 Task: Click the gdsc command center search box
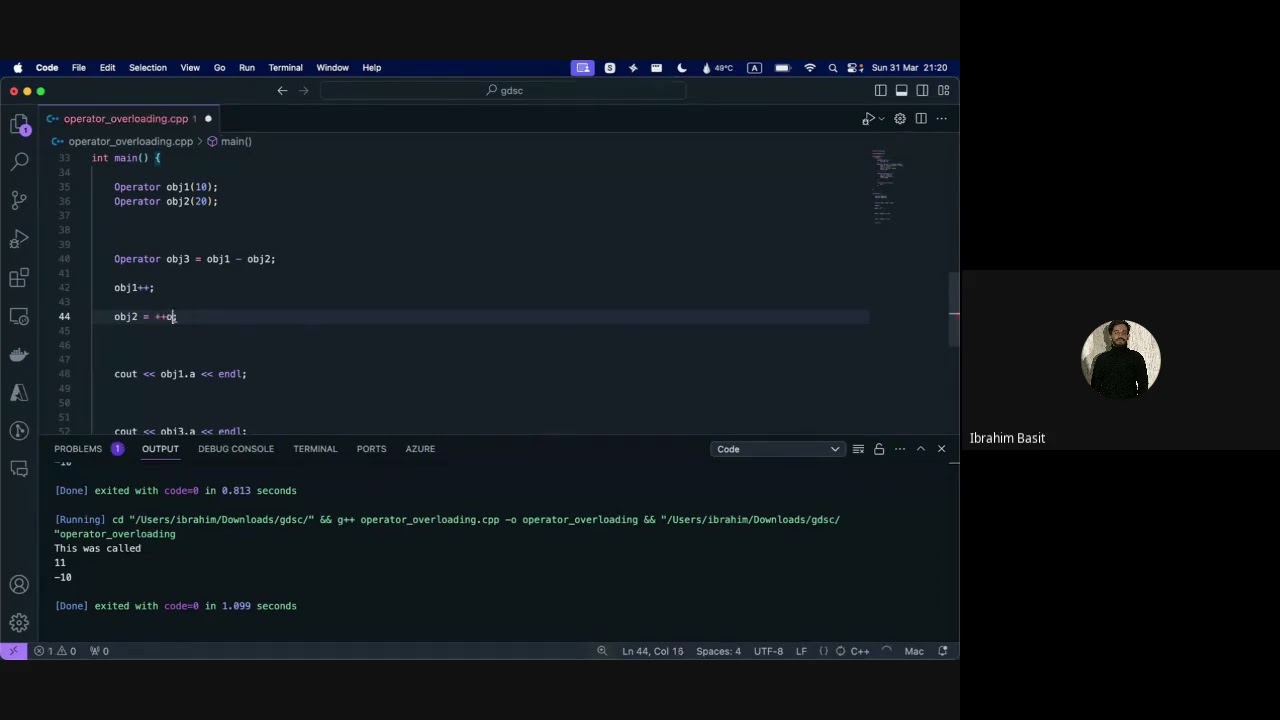(503, 90)
